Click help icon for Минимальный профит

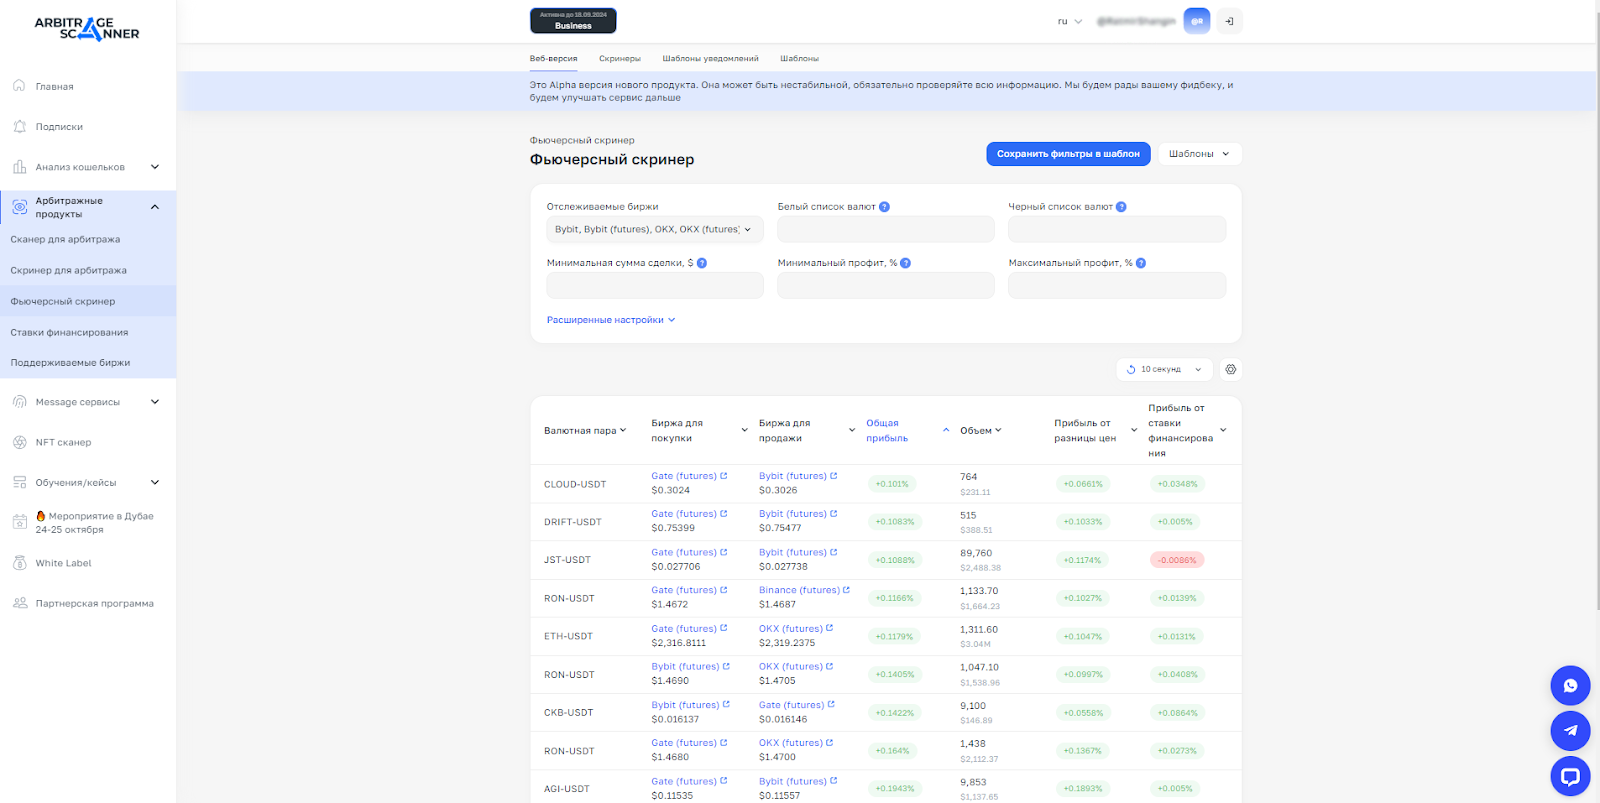(905, 263)
